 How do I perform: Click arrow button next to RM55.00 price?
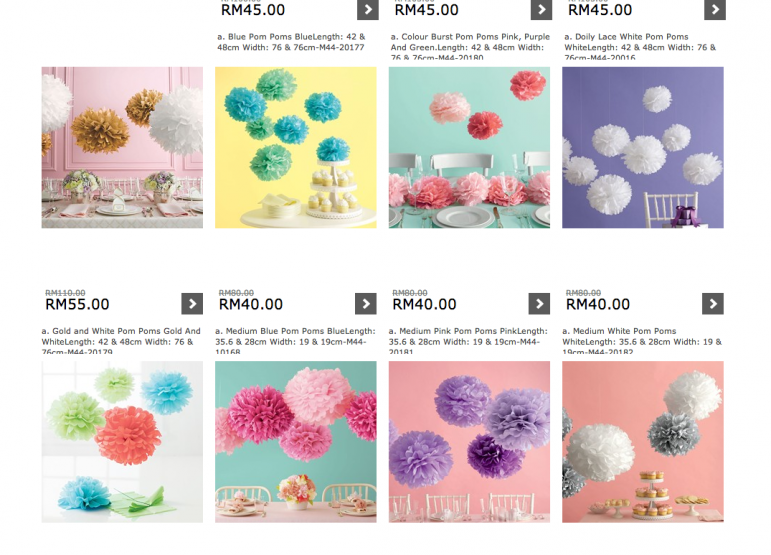pyautogui.click(x=192, y=304)
